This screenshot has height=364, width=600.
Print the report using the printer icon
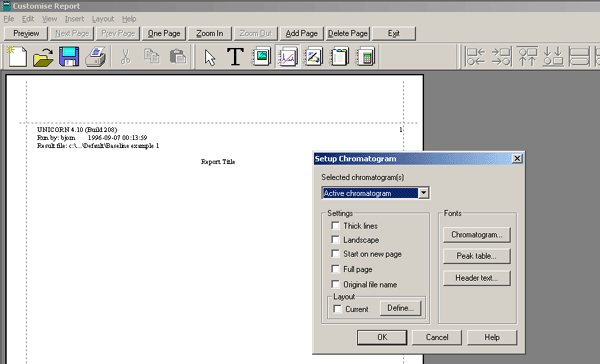click(x=95, y=57)
